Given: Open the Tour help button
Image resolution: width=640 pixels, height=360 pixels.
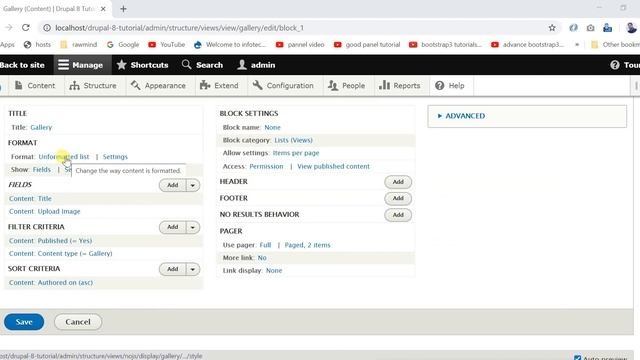Looking at the screenshot, I should click(625, 65).
